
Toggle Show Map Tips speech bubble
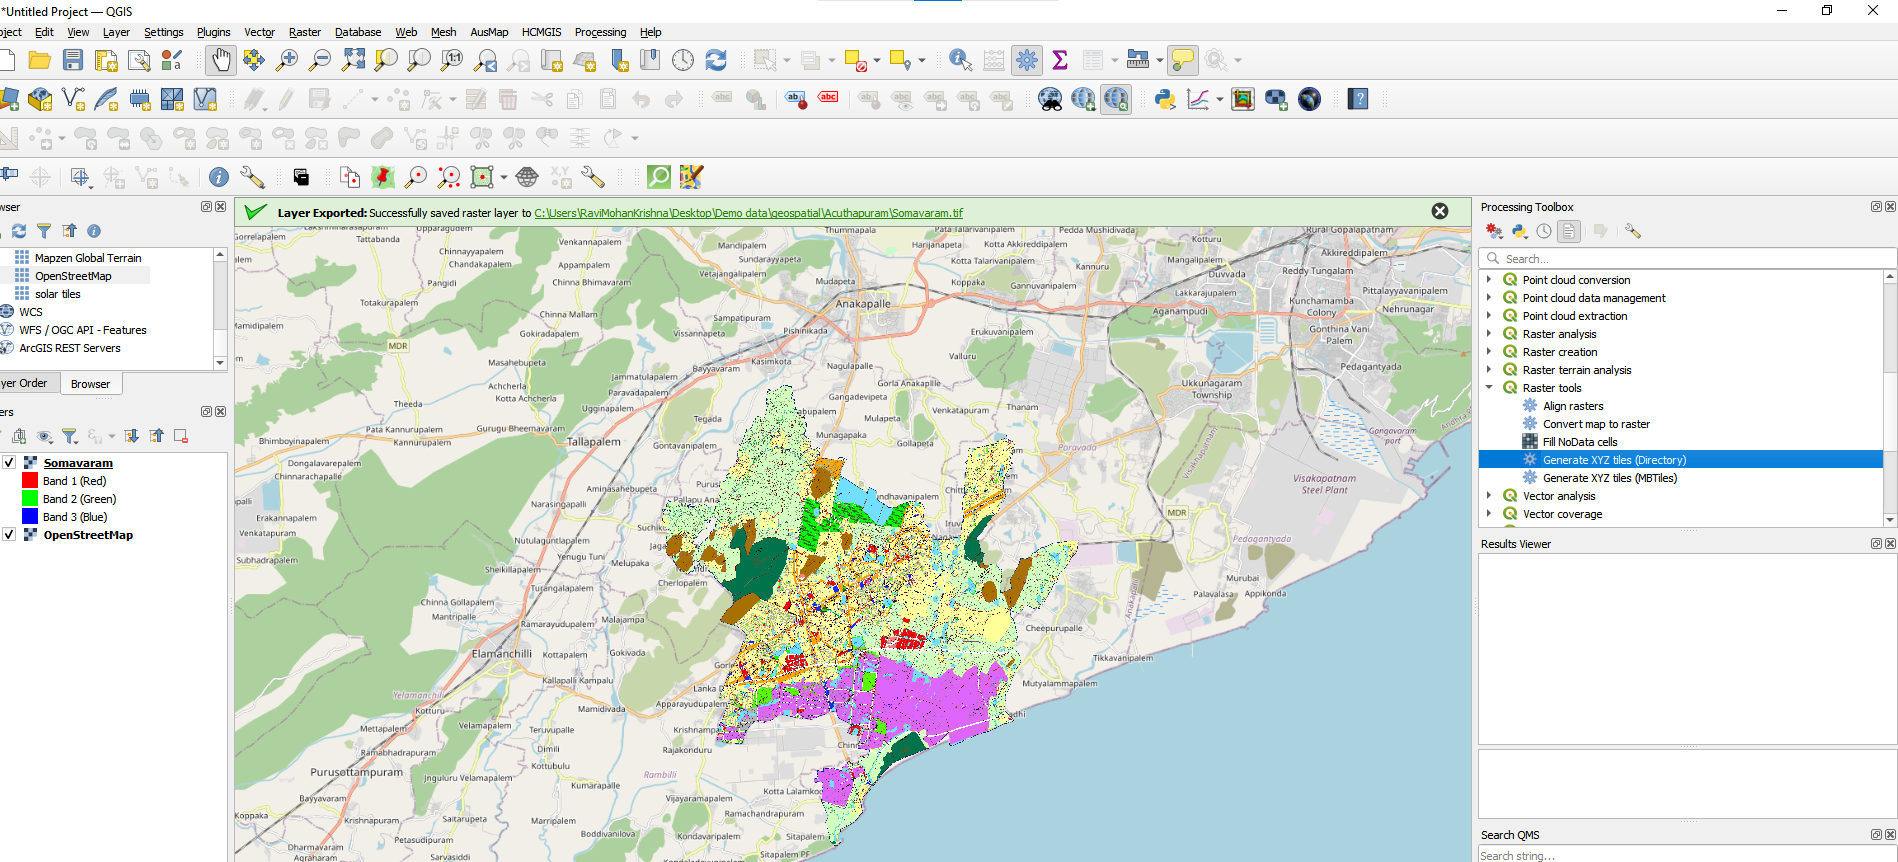[x=1183, y=60]
